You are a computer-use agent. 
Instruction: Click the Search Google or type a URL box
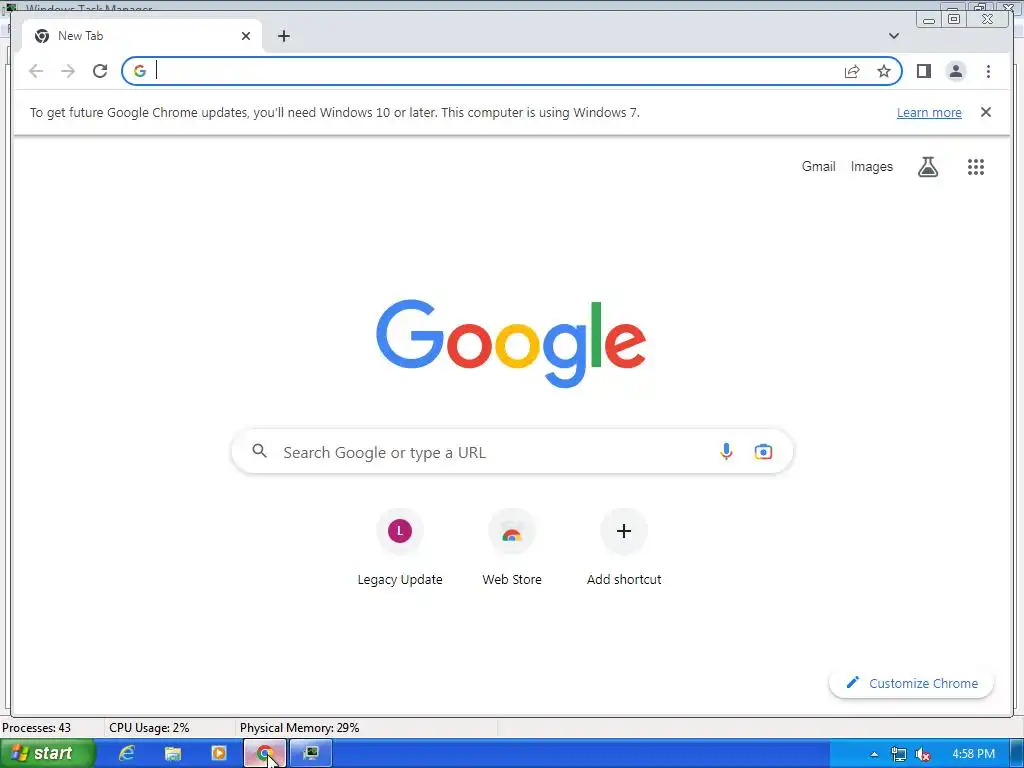click(x=512, y=451)
